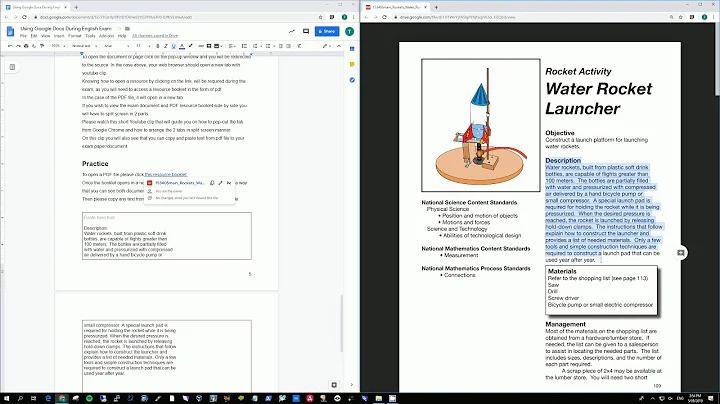
Task: Click the Increase indent icon
Action: pos(288,46)
